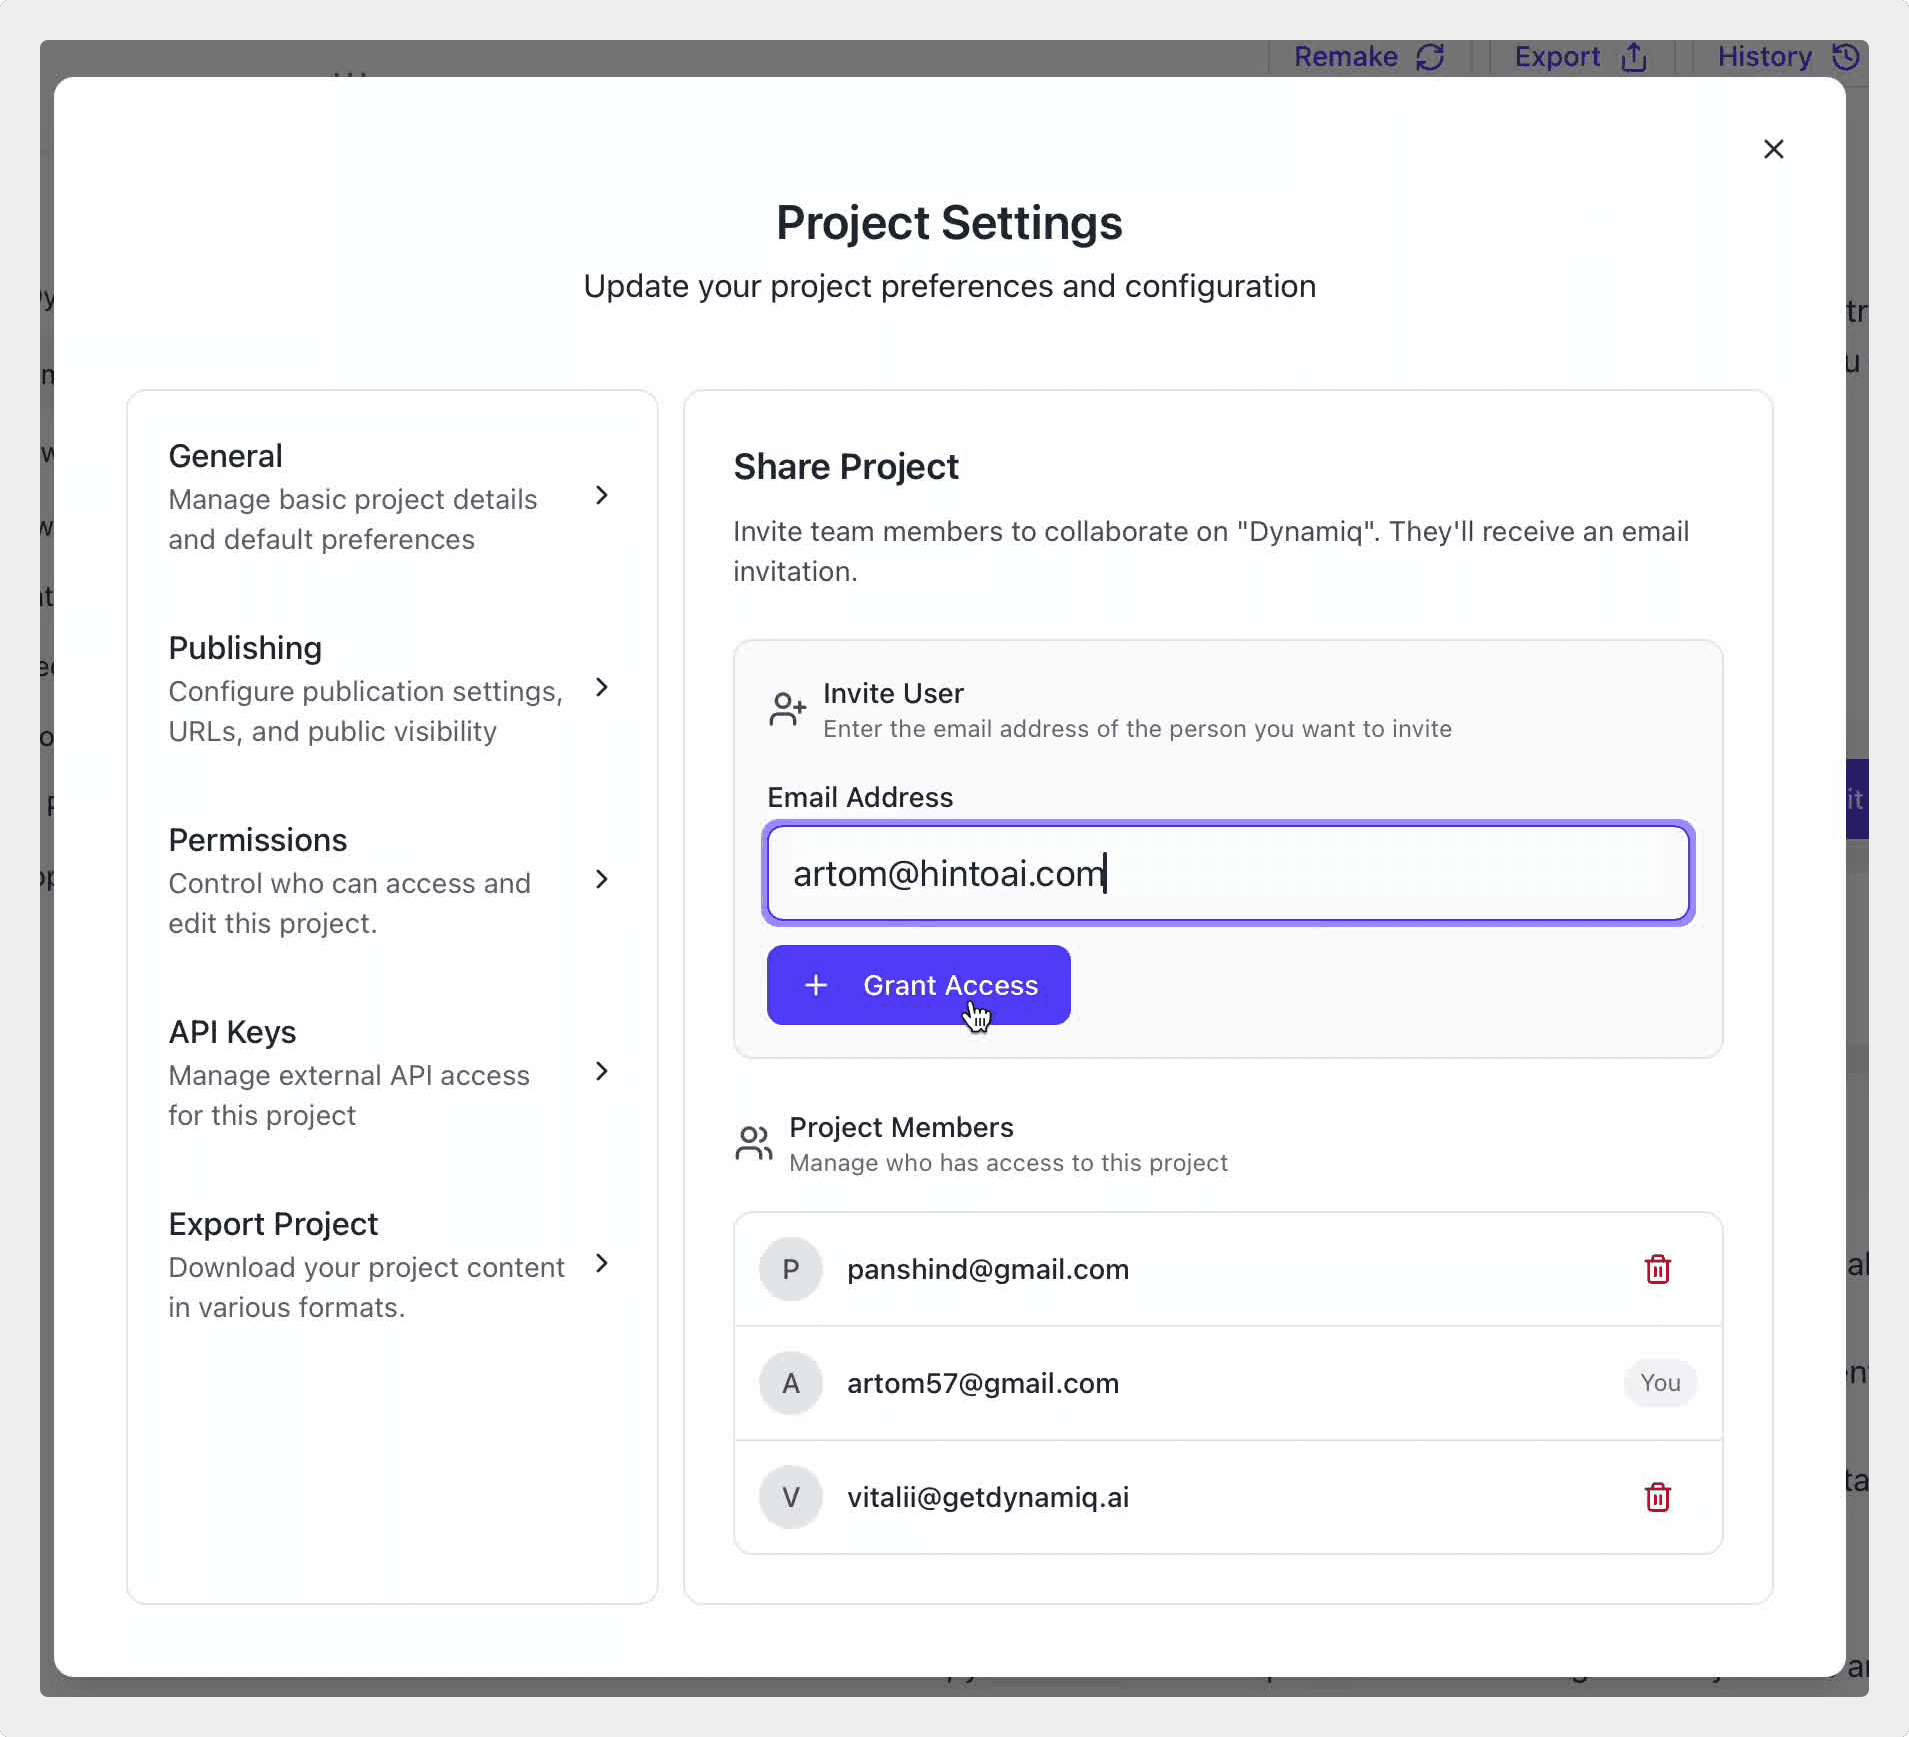Click the P avatar for panshind

click(790, 1269)
